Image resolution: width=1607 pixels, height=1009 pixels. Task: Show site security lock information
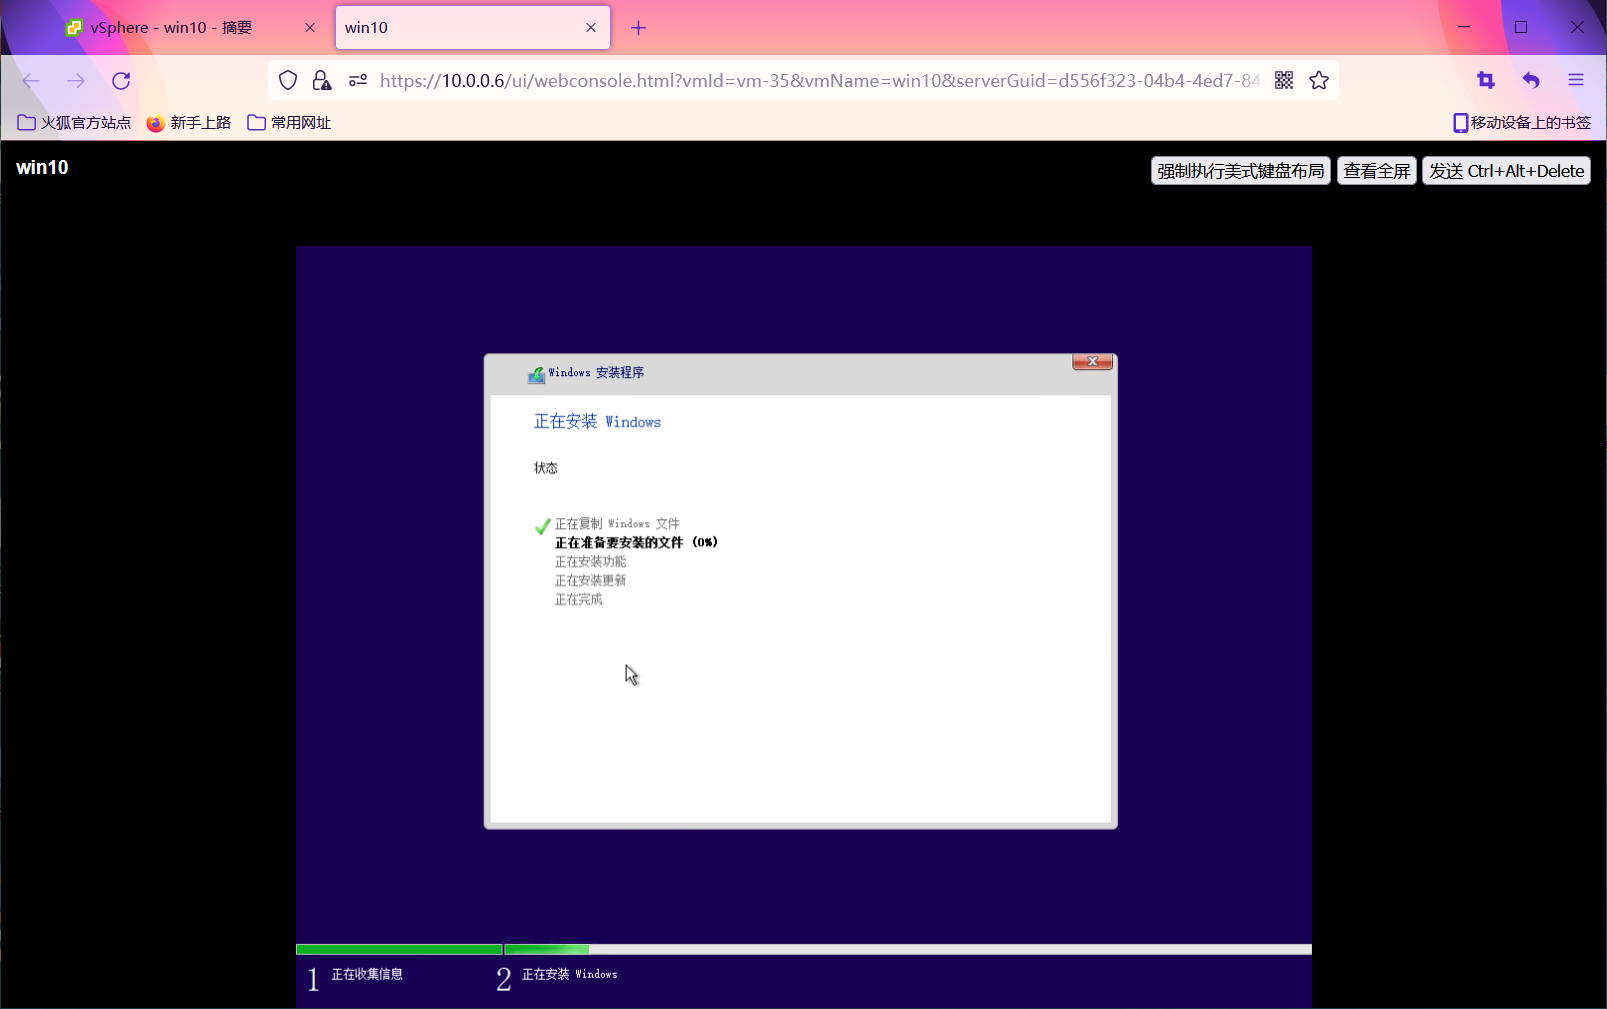click(x=322, y=81)
